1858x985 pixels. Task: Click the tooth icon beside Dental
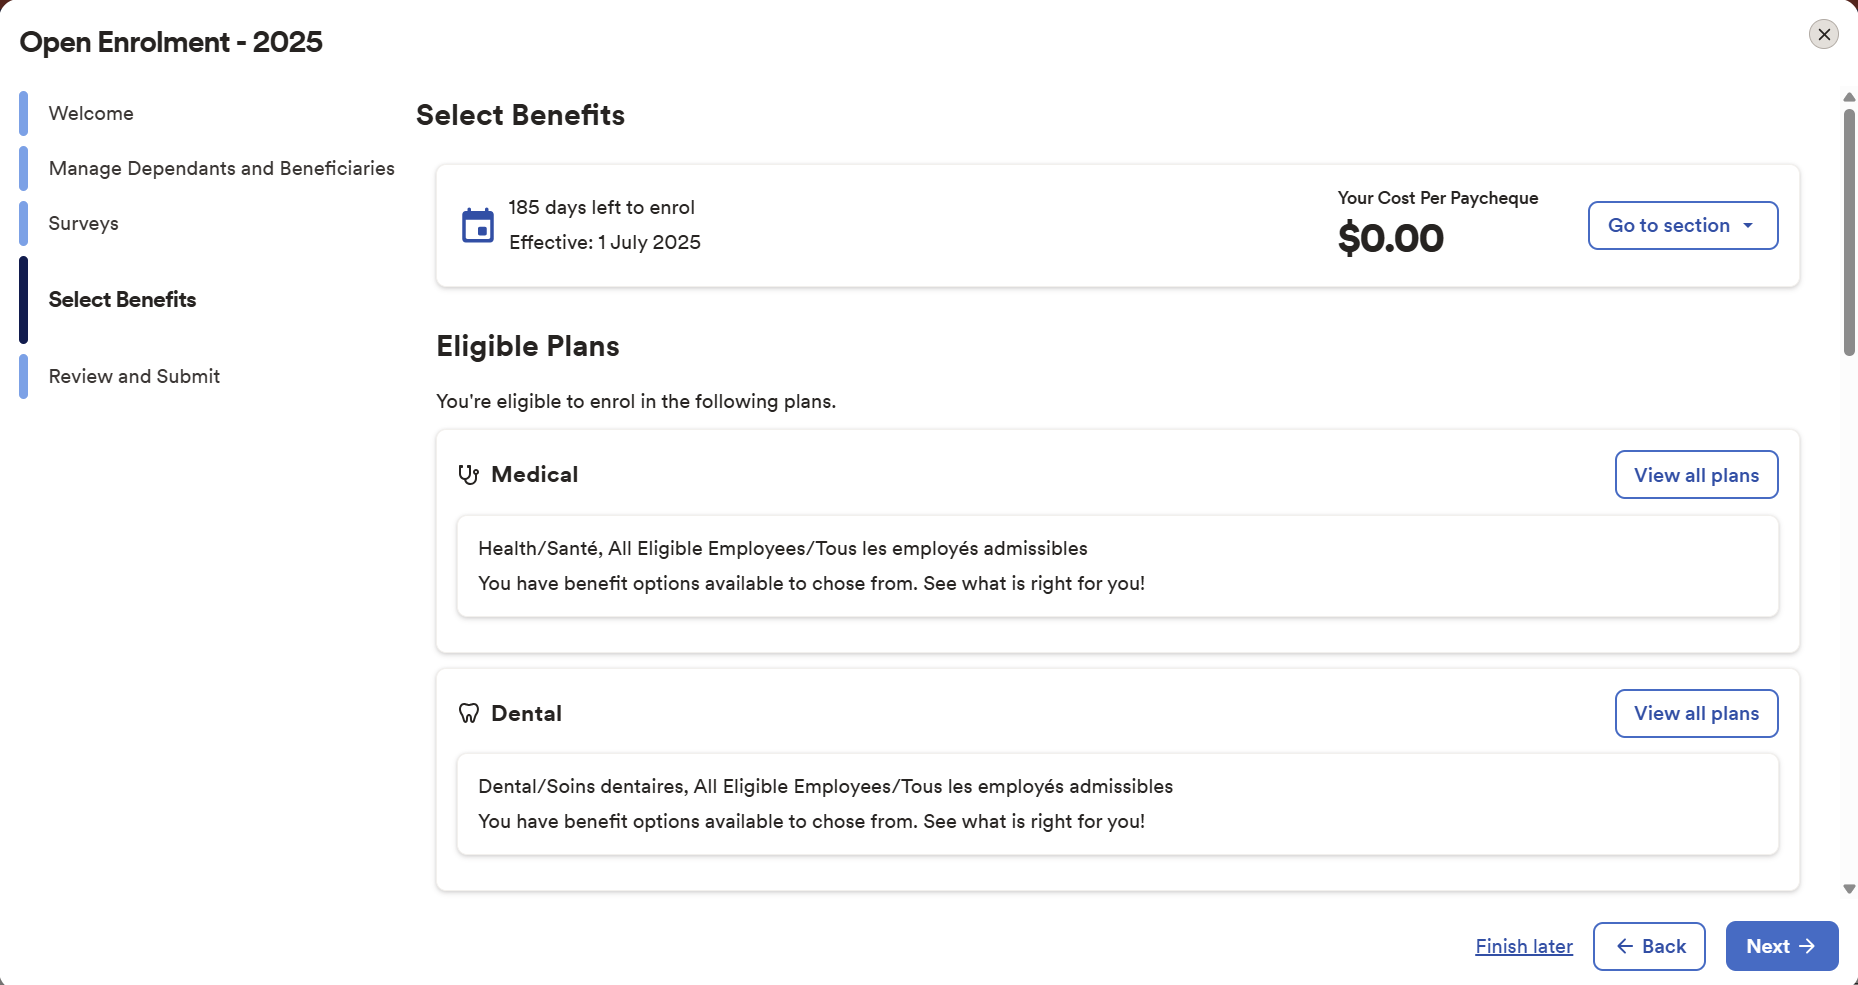[x=468, y=713]
